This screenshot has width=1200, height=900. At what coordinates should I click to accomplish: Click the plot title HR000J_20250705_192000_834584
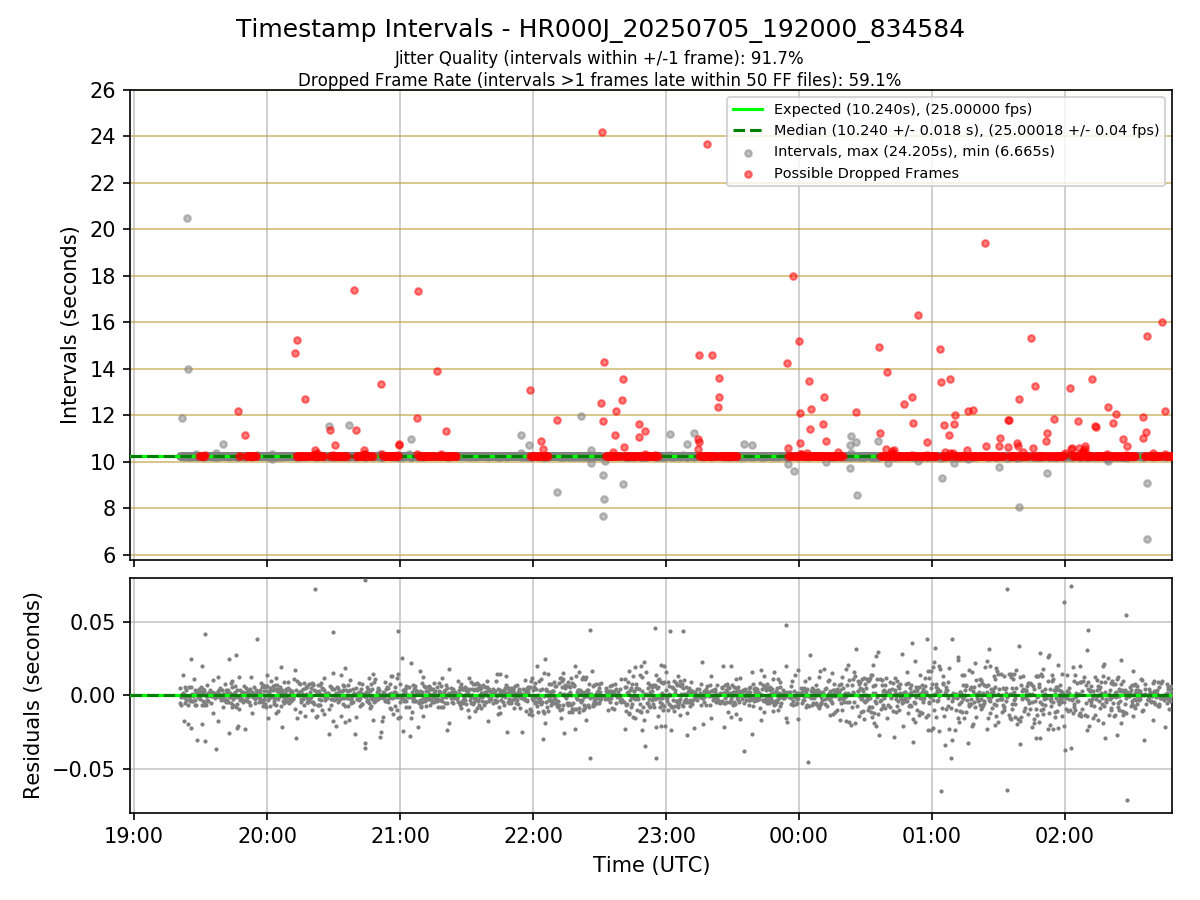click(600, 29)
